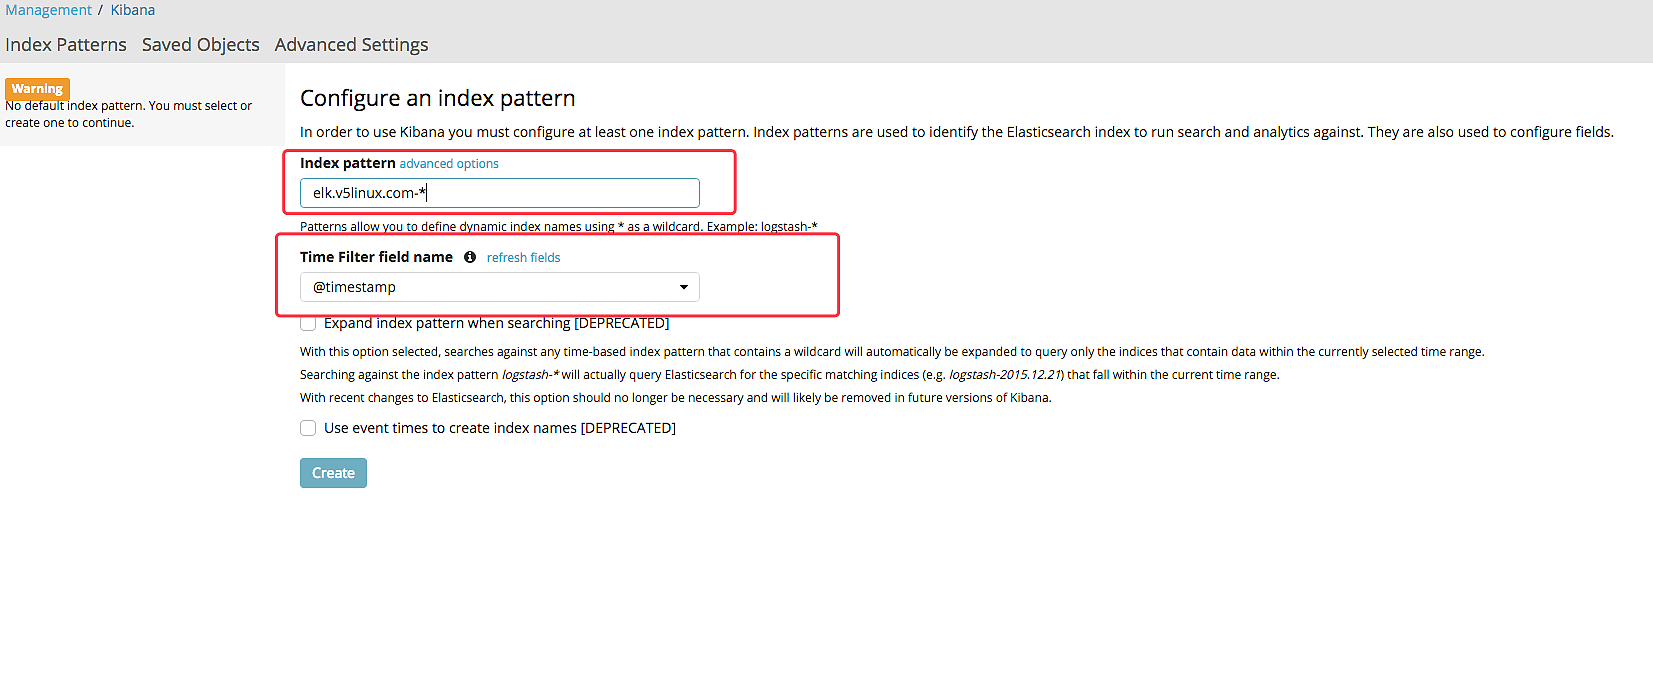Click the orange Warning badge
1653x693 pixels.
click(x=37, y=89)
